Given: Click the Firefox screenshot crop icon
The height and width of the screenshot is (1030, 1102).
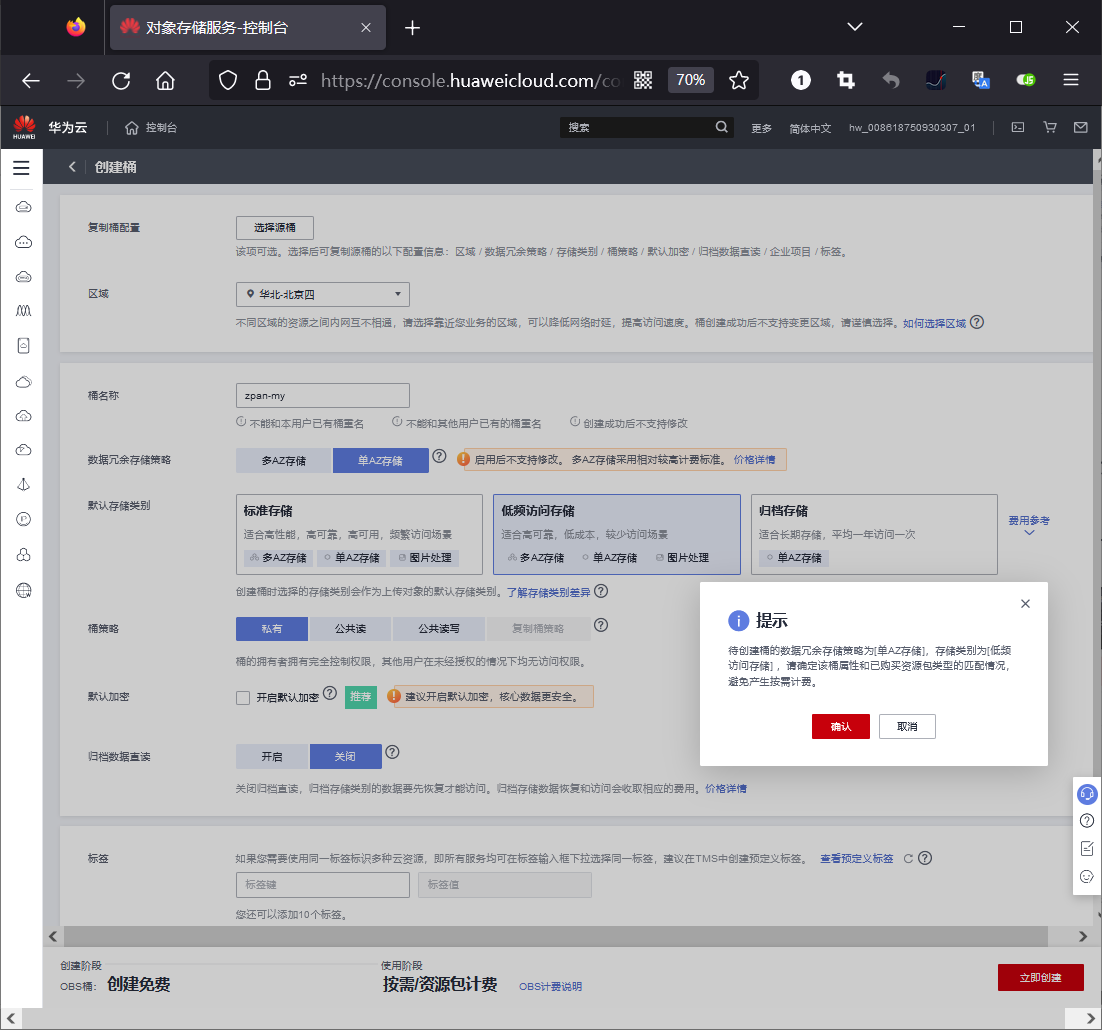Looking at the screenshot, I should (x=845, y=80).
